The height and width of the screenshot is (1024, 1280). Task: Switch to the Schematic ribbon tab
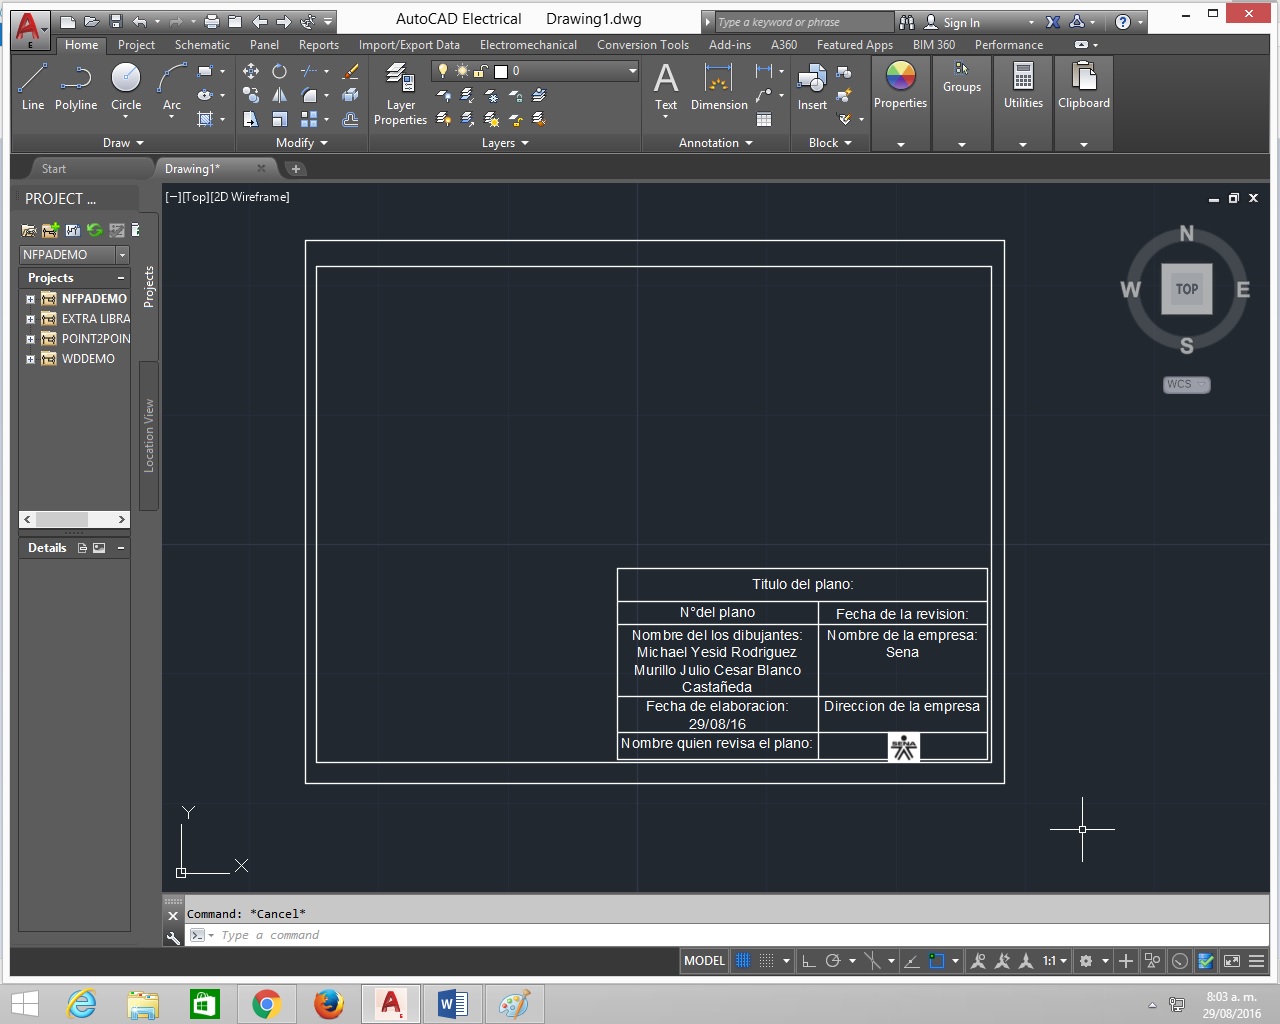point(202,44)
